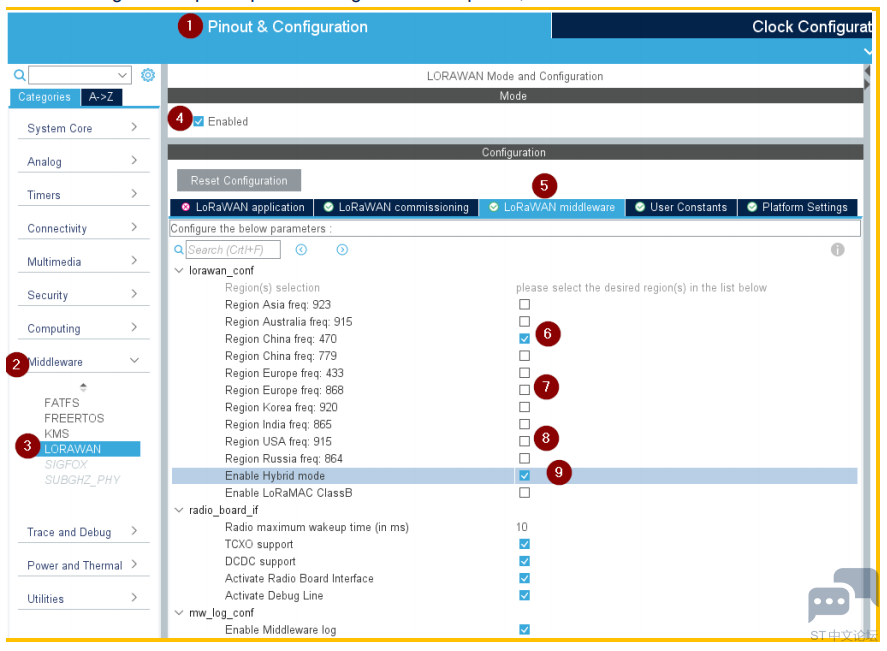Check Region USA freq: 915
Image resolution: width=887 pixels, height=651 pixels.
(524, 441)
